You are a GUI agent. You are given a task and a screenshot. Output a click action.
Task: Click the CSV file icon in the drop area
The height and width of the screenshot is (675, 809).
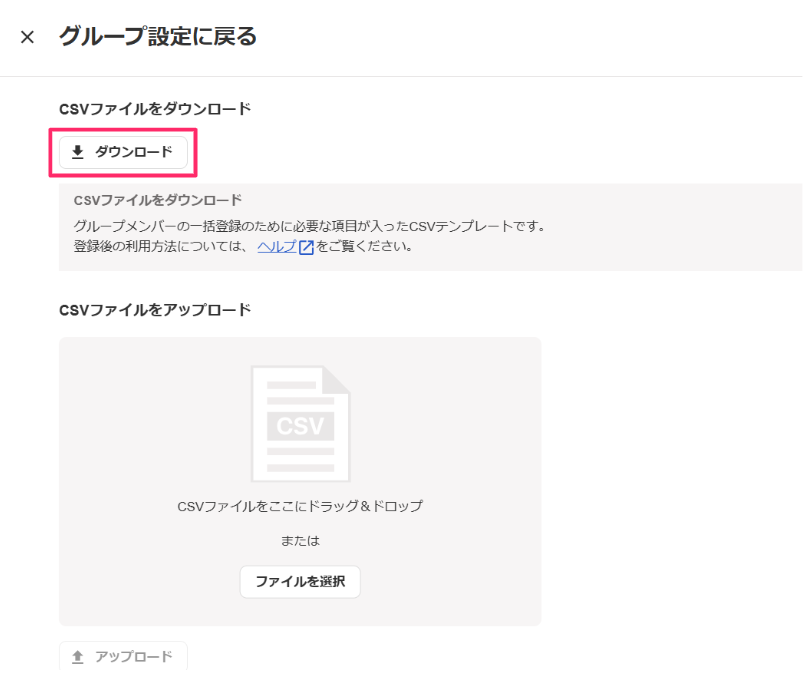tap(300, 424)
